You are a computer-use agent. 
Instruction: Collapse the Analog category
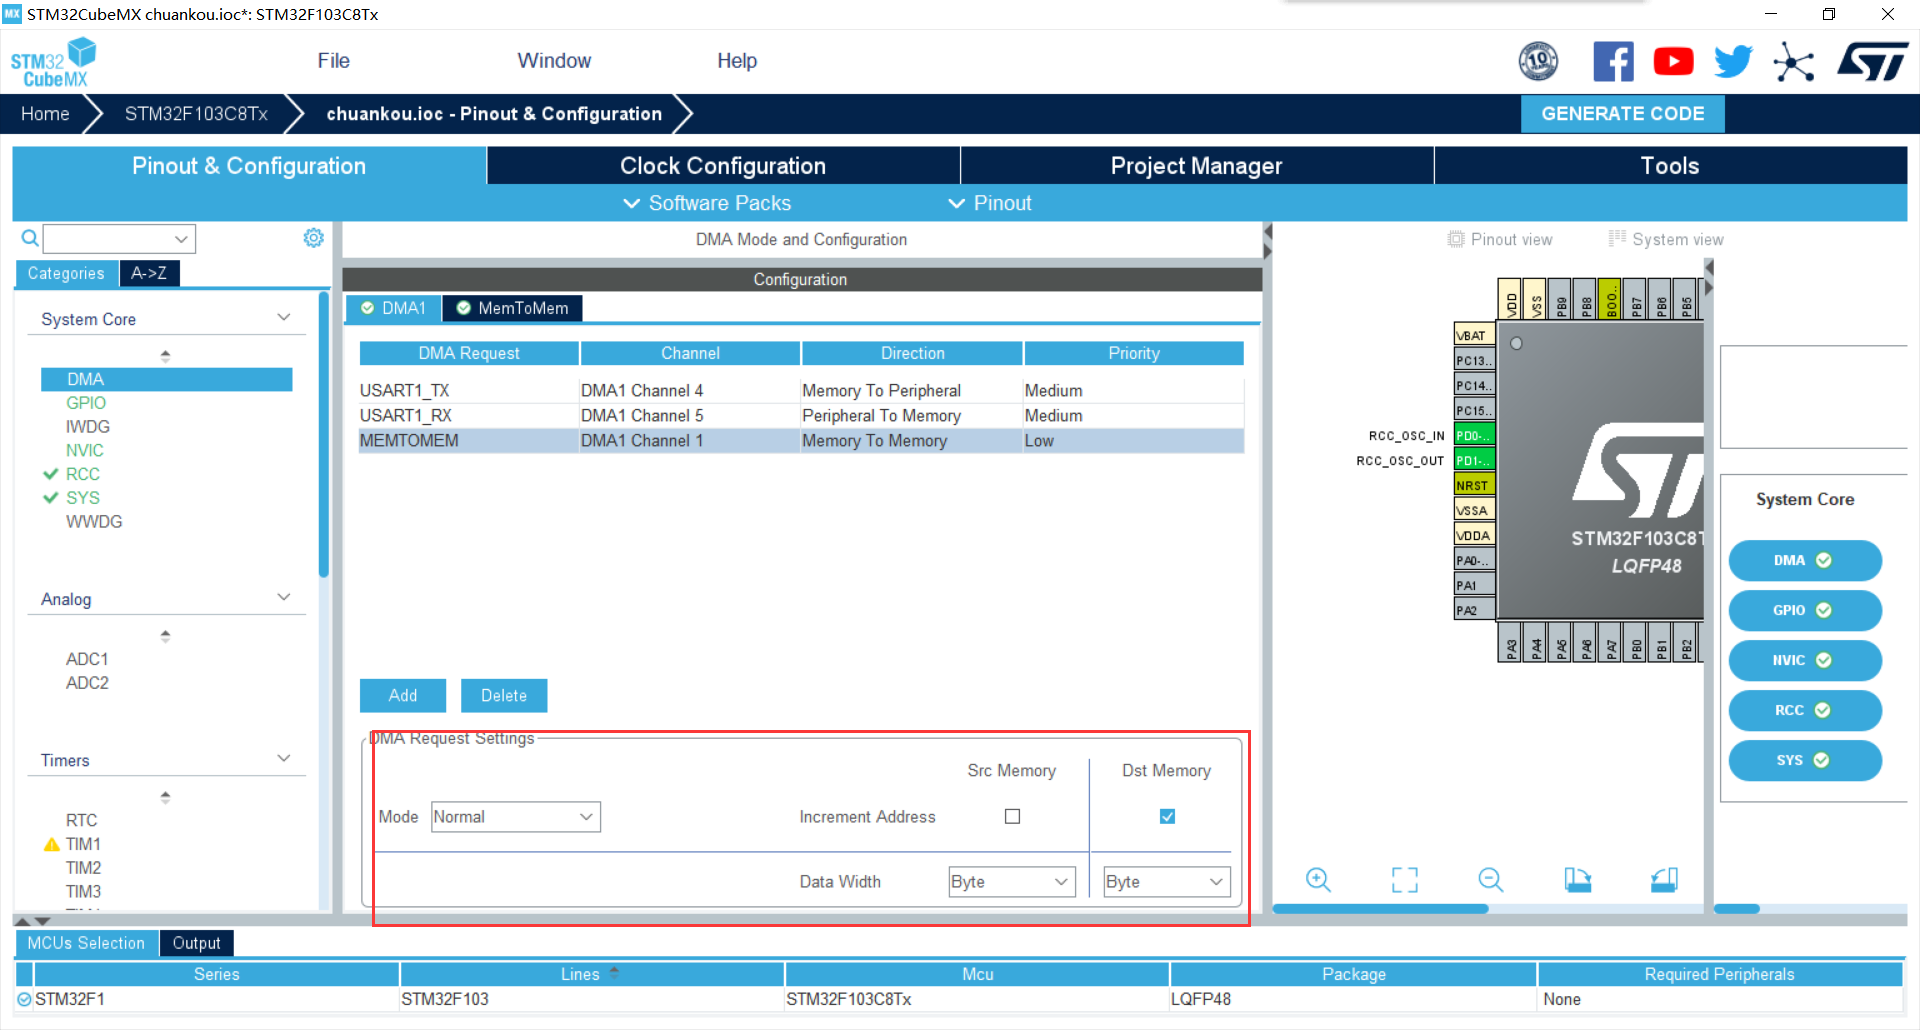pos(284,598)
